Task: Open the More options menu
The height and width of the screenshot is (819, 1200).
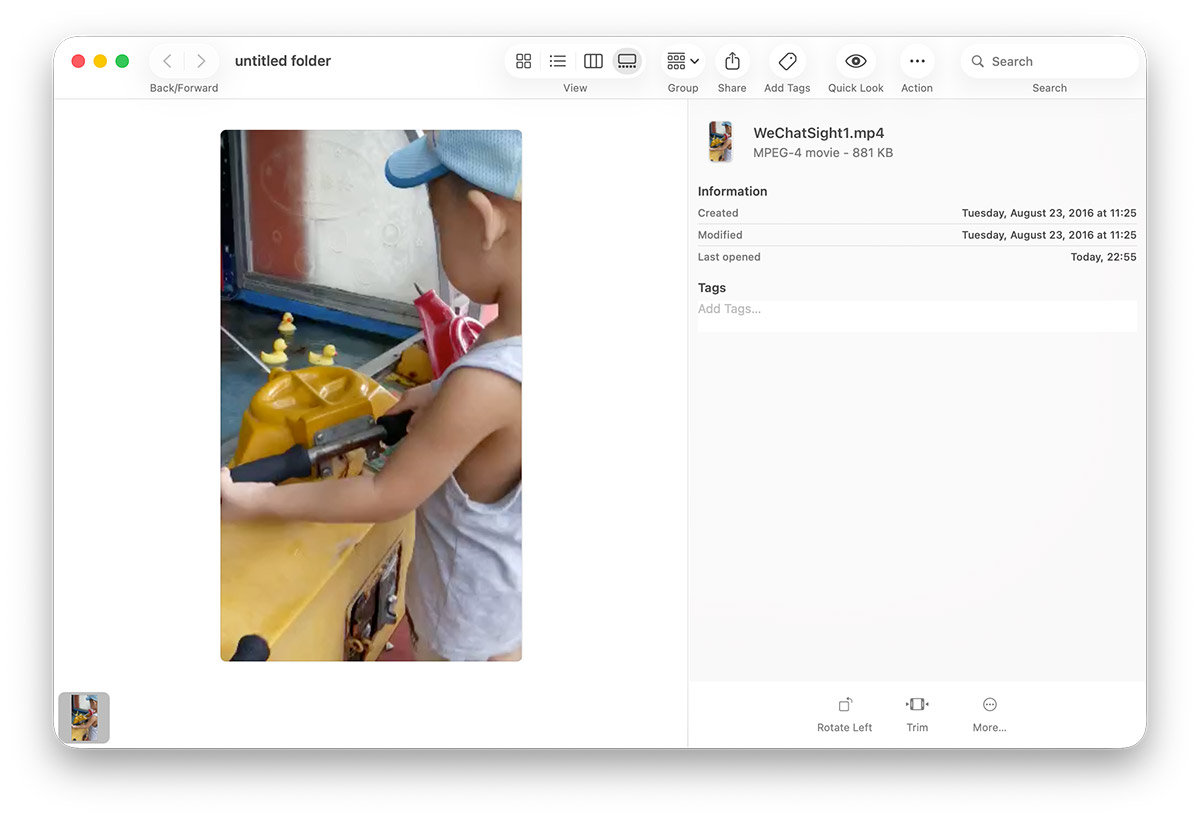Action: point(989,704)
